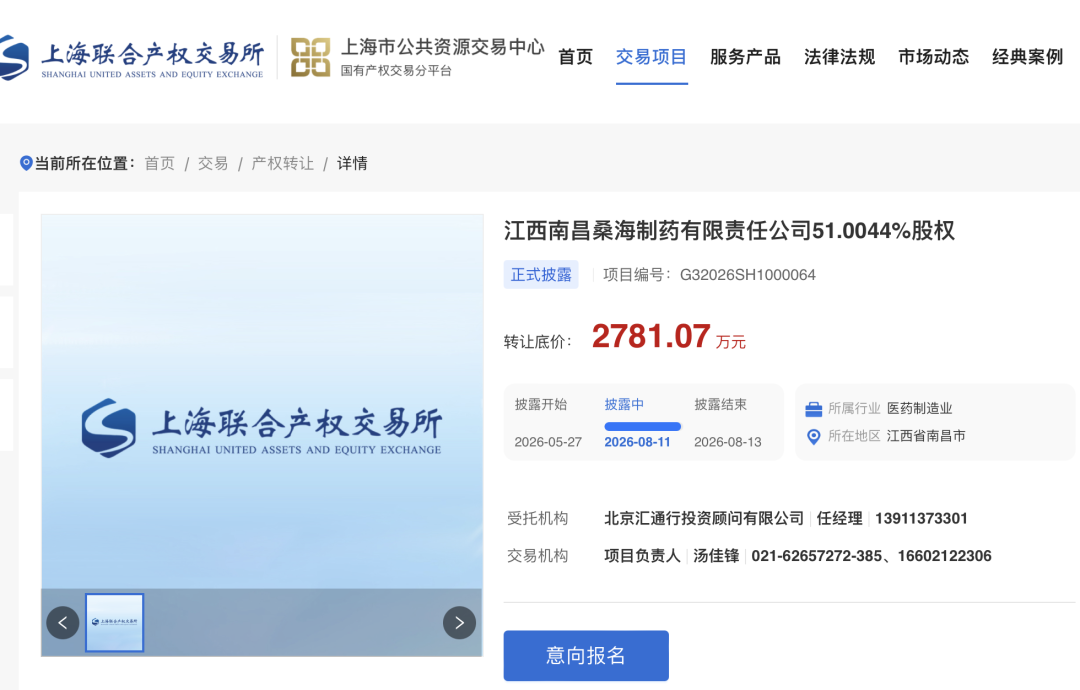Click phone number 021-62657272-385、16602122306
The height and width of the screenshot is (690, 1080).
[871, 556]
